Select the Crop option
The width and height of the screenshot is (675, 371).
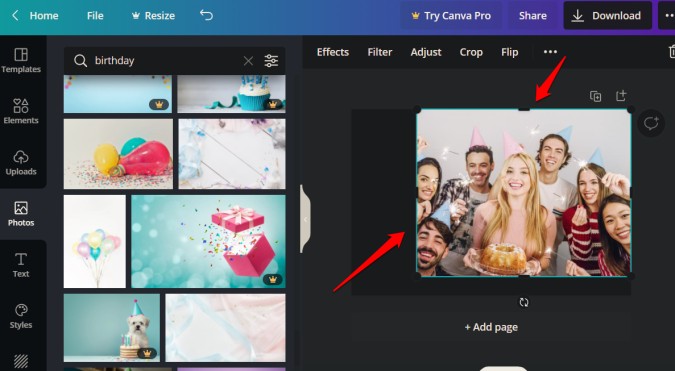[x=471, y=52]
